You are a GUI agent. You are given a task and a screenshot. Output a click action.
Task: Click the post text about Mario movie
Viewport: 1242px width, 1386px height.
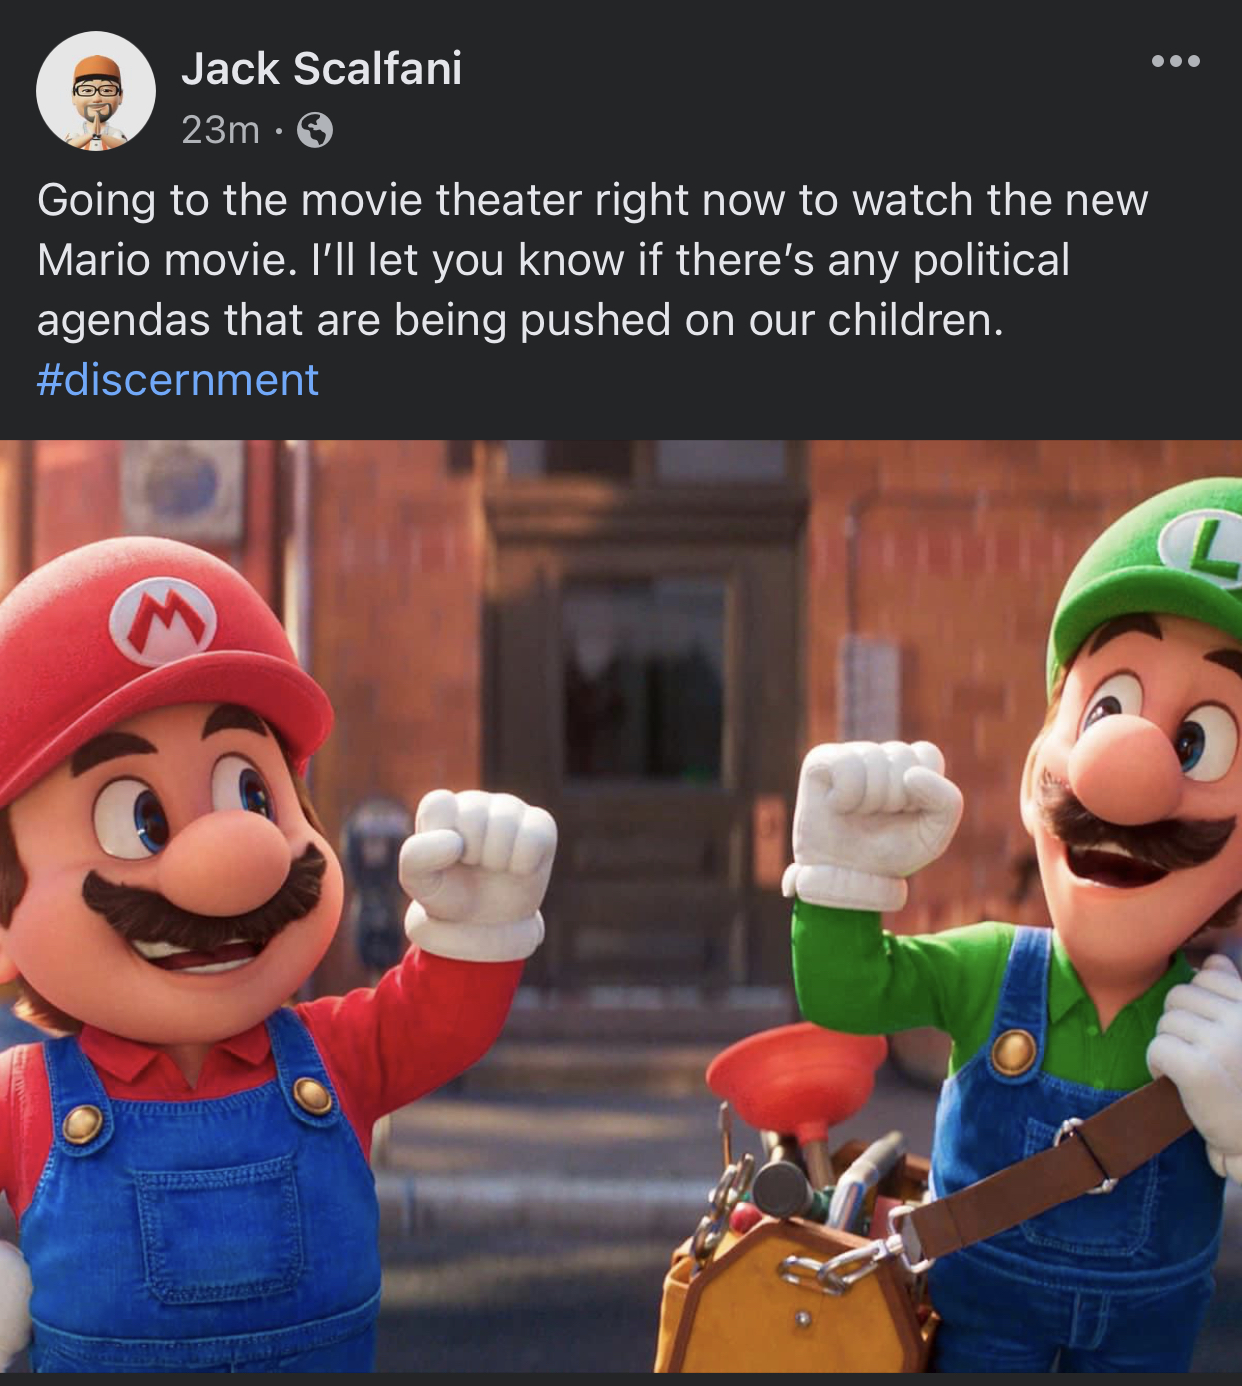click(592, 260)
